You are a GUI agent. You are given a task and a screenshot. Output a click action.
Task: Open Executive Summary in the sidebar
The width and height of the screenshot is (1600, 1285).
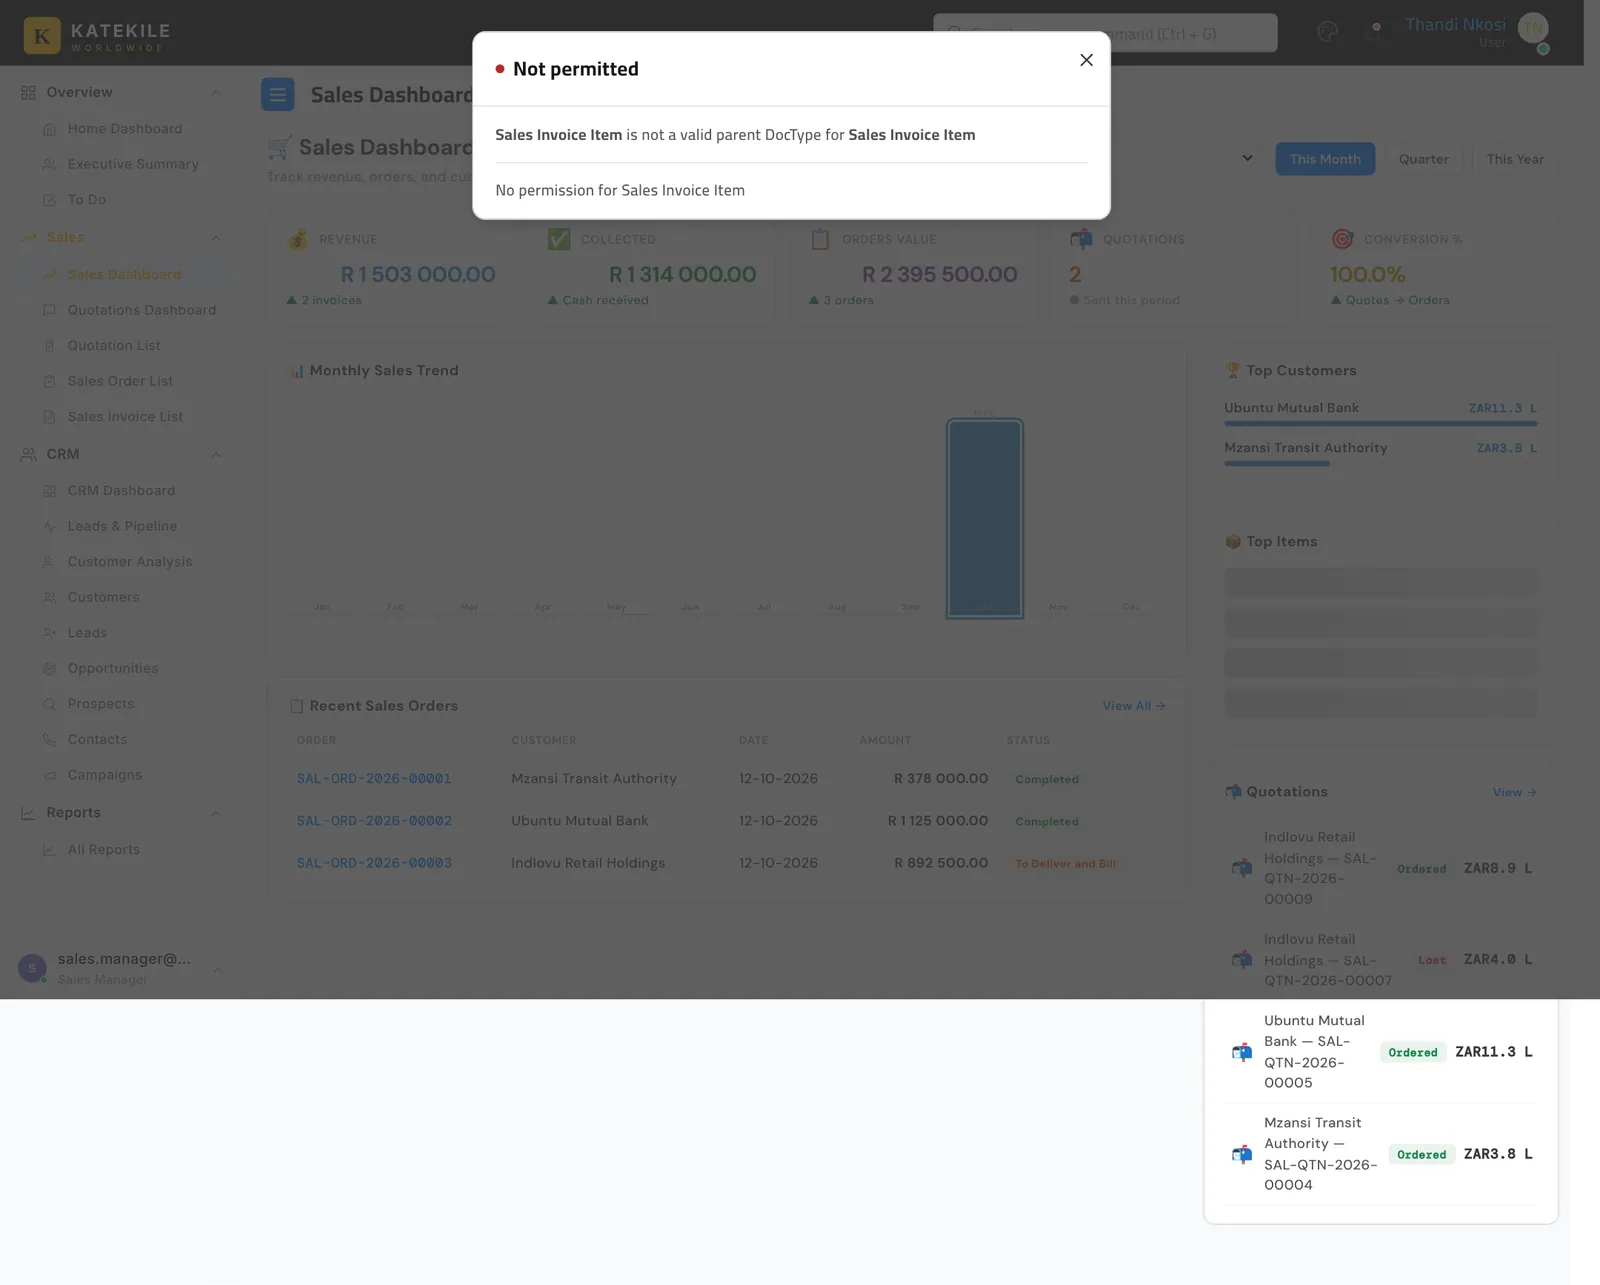[x=133, y=164]
